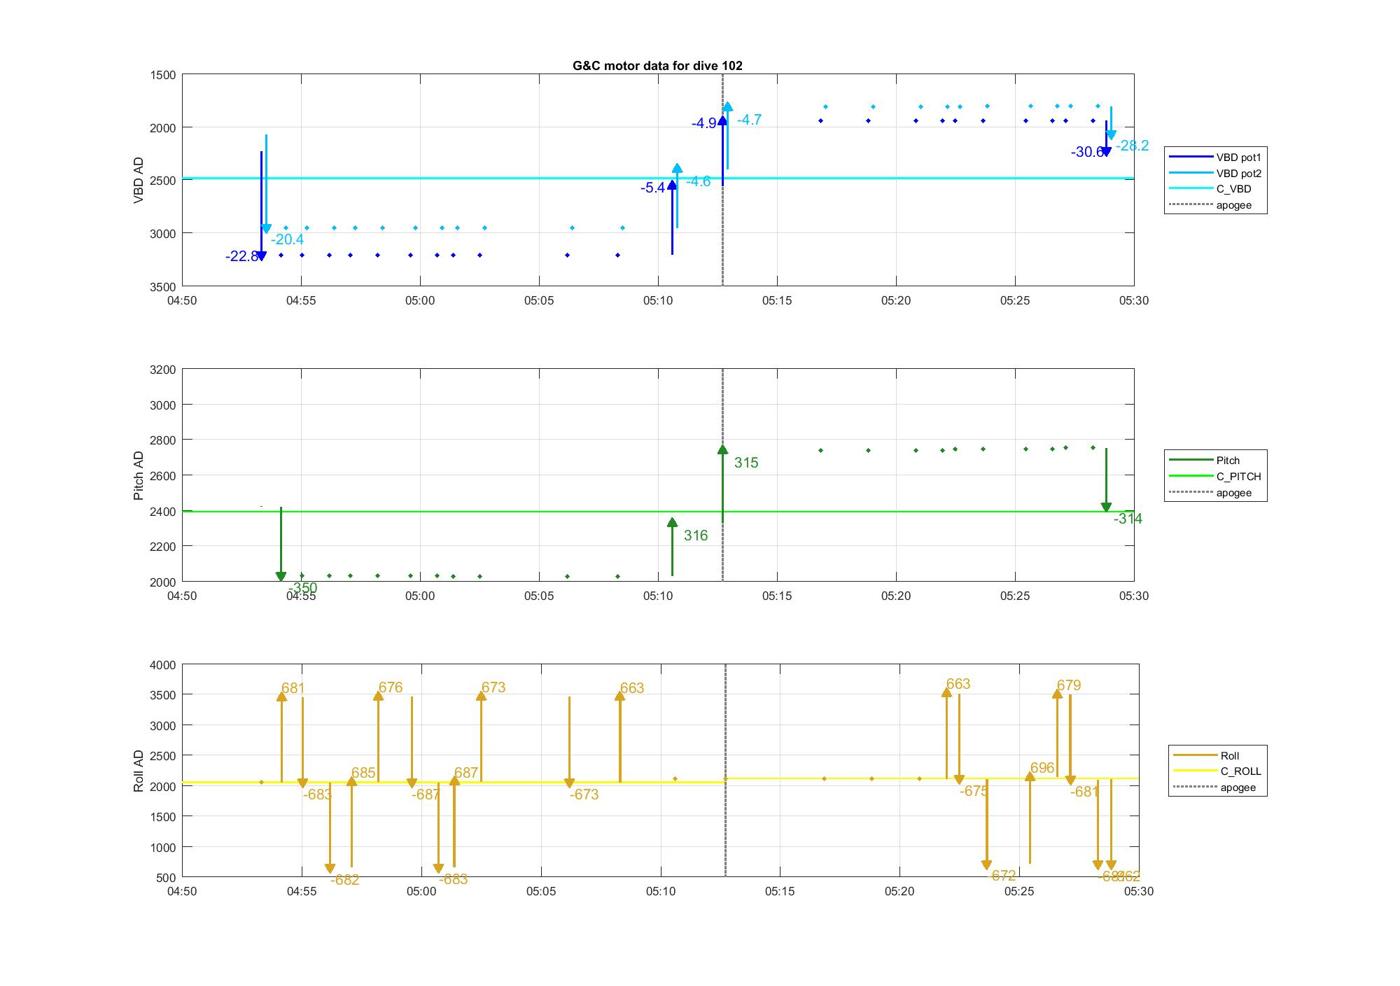Click the -682 roll annotation
Image resolution: width=1400 pixels, height=986 pixels.
(345, 881)
